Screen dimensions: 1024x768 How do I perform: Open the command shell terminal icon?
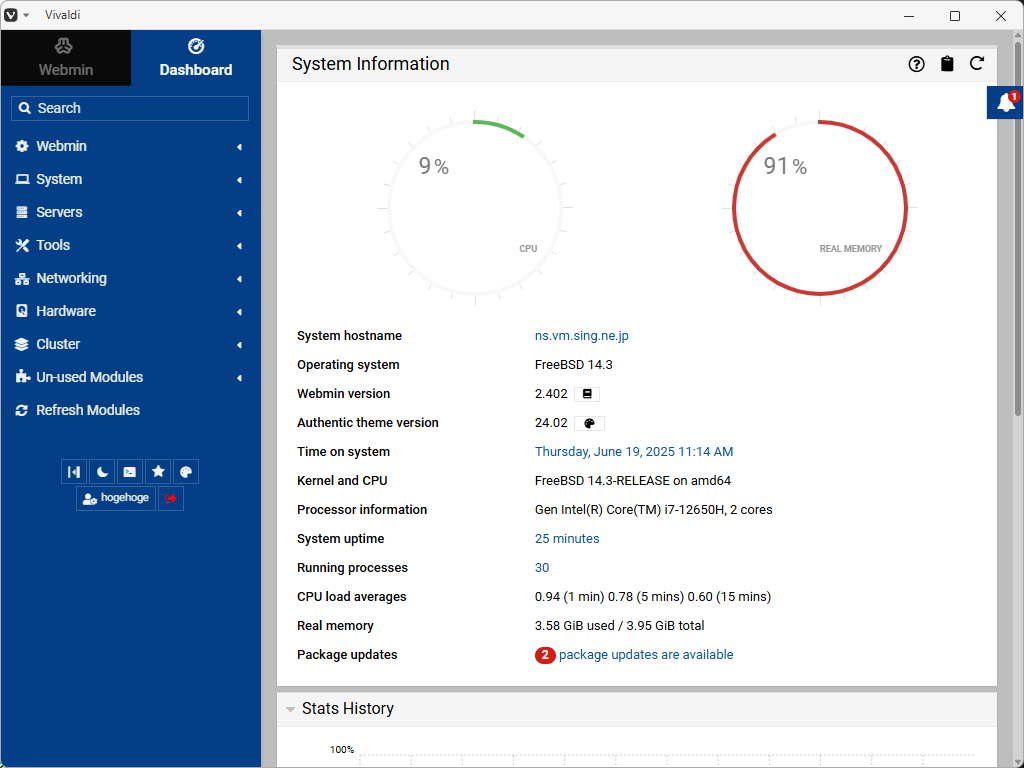tap(129, 472)
